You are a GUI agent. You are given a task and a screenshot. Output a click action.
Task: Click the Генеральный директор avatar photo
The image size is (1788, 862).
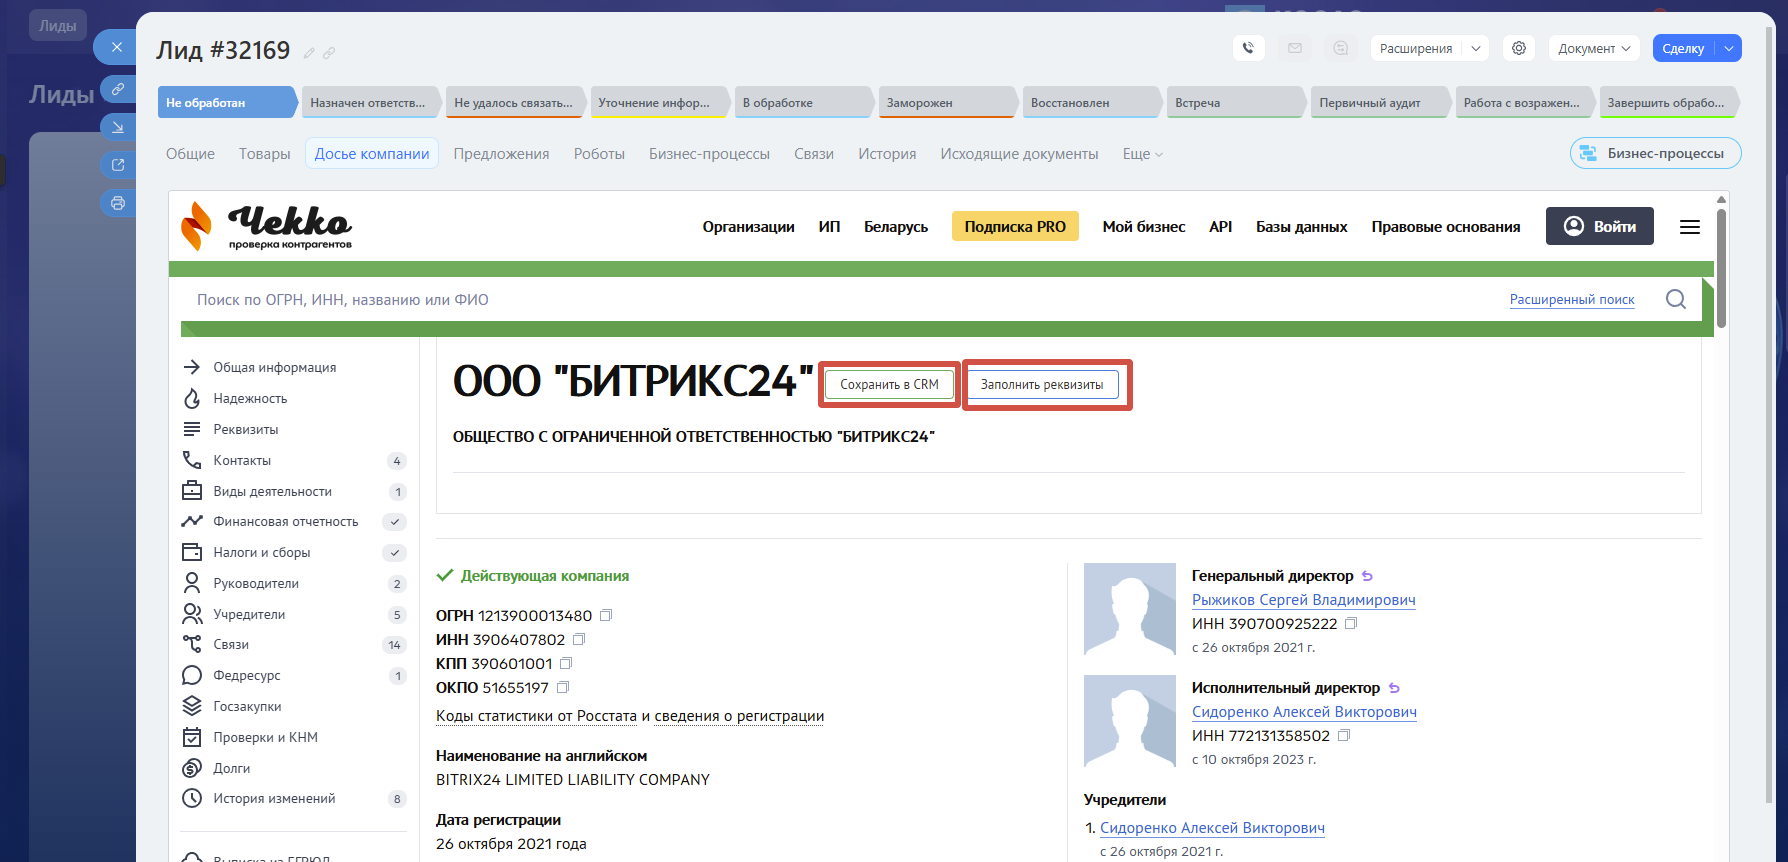[x=1130, y=609]
